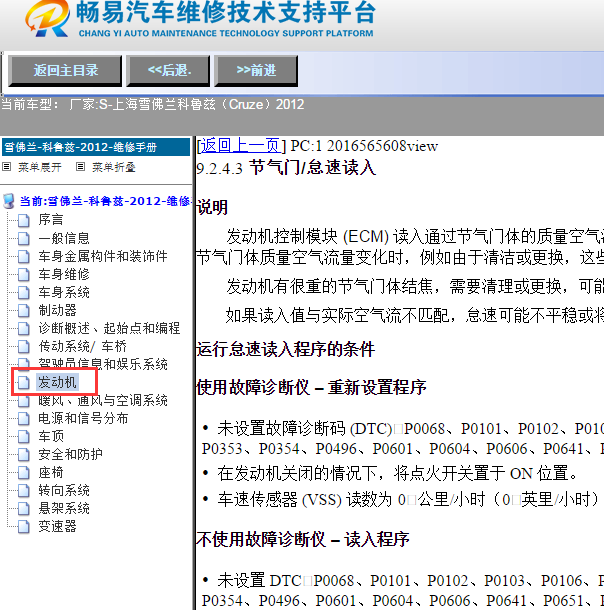Click the page icon next to 序言
The image size is (604, 610).
click(24, 220)
